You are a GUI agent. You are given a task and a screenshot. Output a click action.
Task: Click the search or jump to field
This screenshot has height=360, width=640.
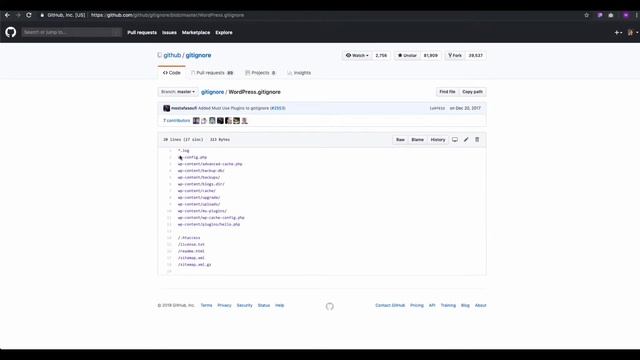click(x=72, y=32)
